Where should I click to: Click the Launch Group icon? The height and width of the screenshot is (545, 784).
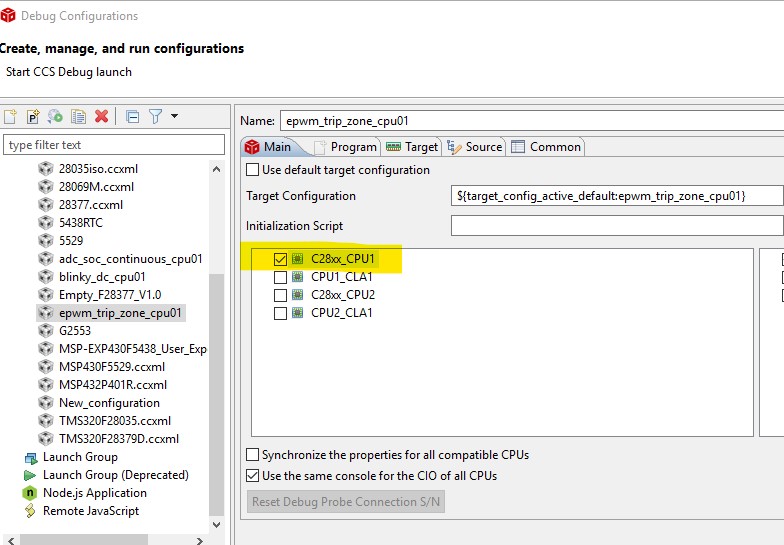[31, 458]
